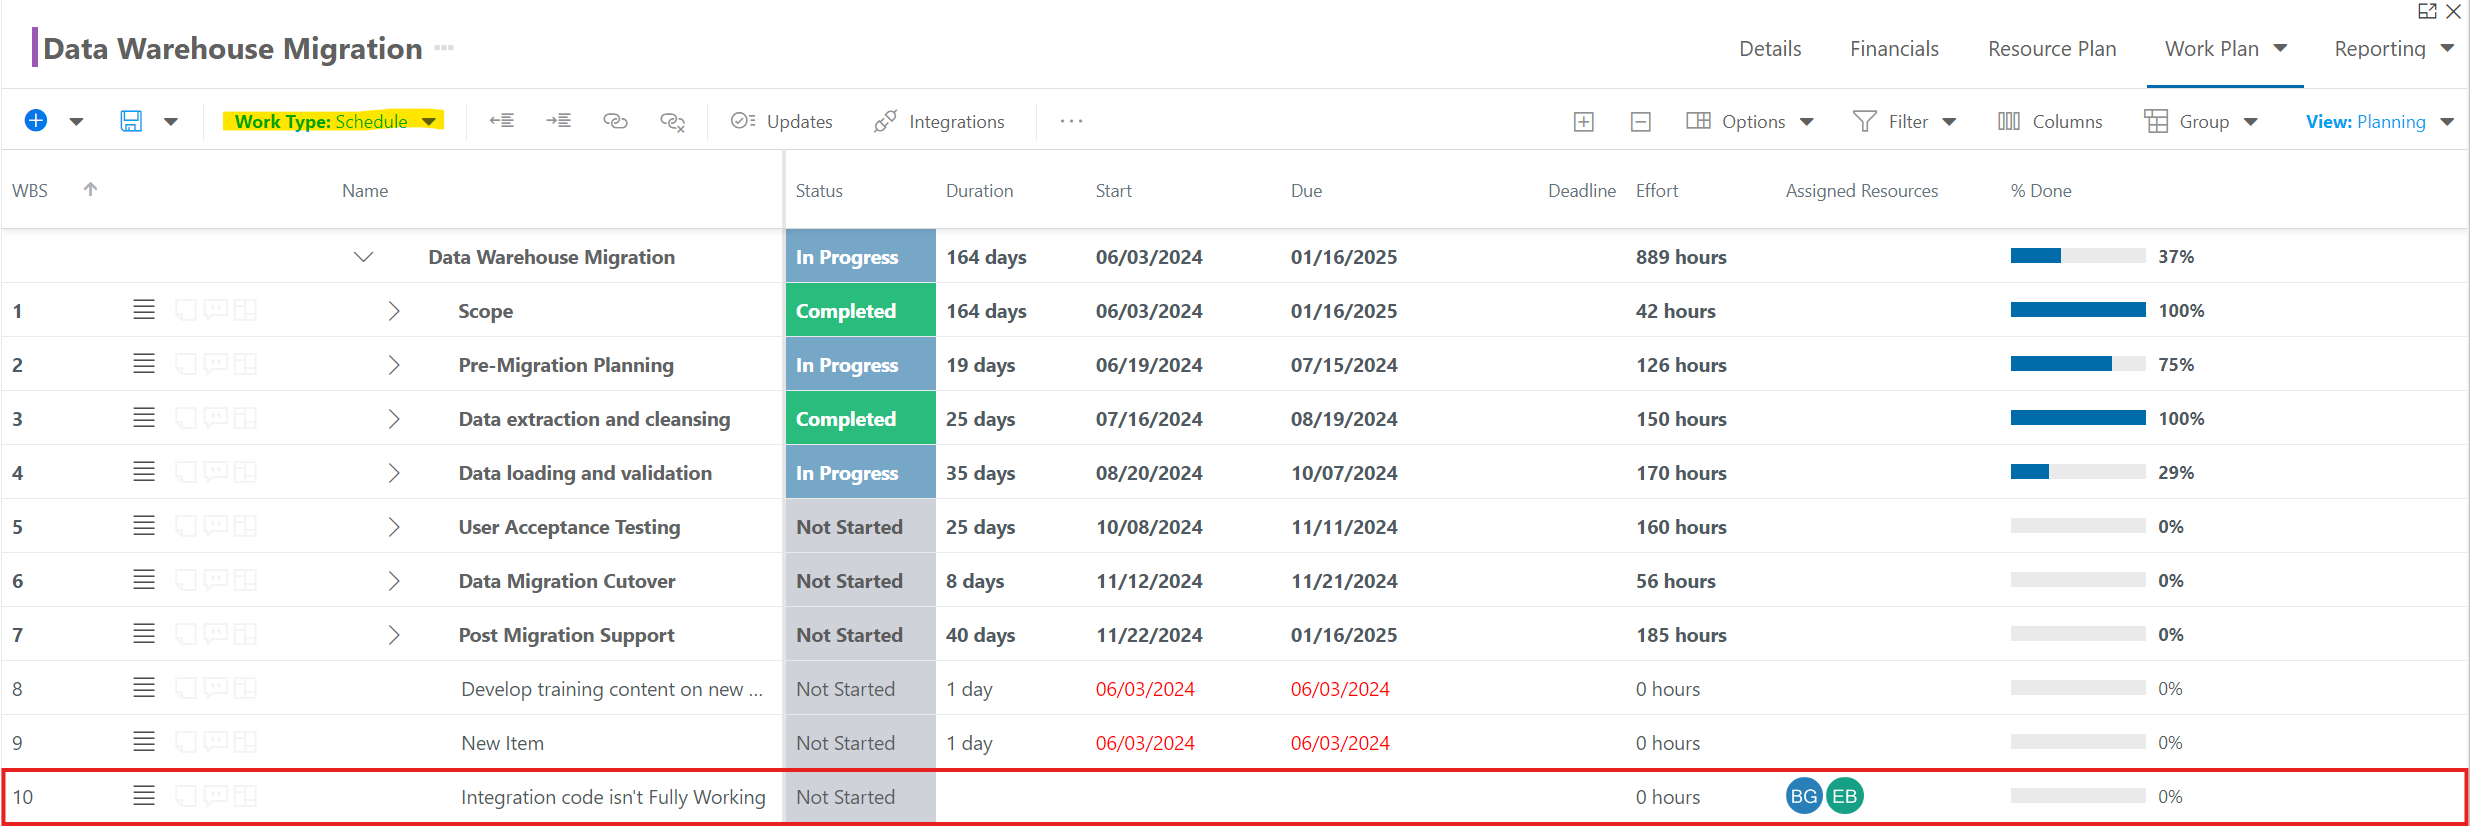Click the blue add new item icon
This screenshot has height=826, width=2470.
pyautogui.click(x=36, y=121)
